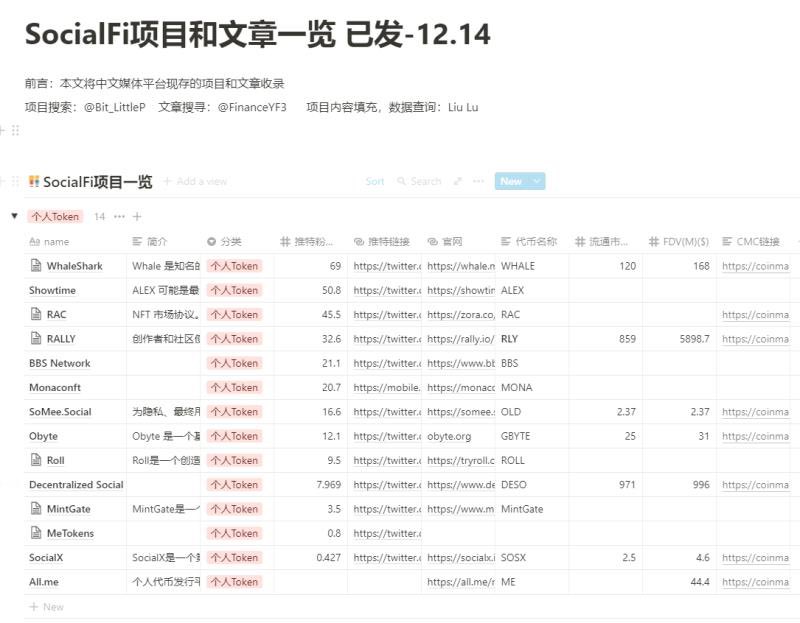The image size is (800, 623).
Task: Open the Showtime entry
Action: tap(53, 290)
